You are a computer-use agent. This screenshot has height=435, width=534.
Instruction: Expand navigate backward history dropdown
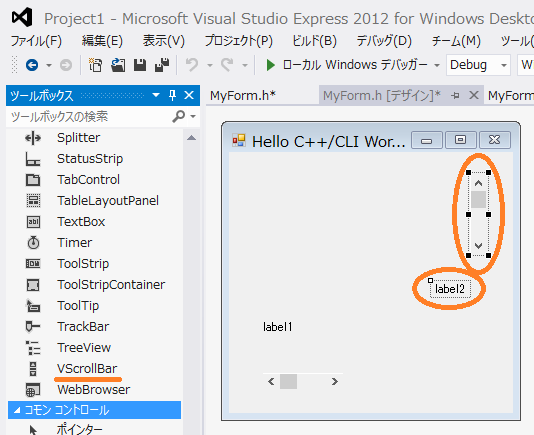49,65
